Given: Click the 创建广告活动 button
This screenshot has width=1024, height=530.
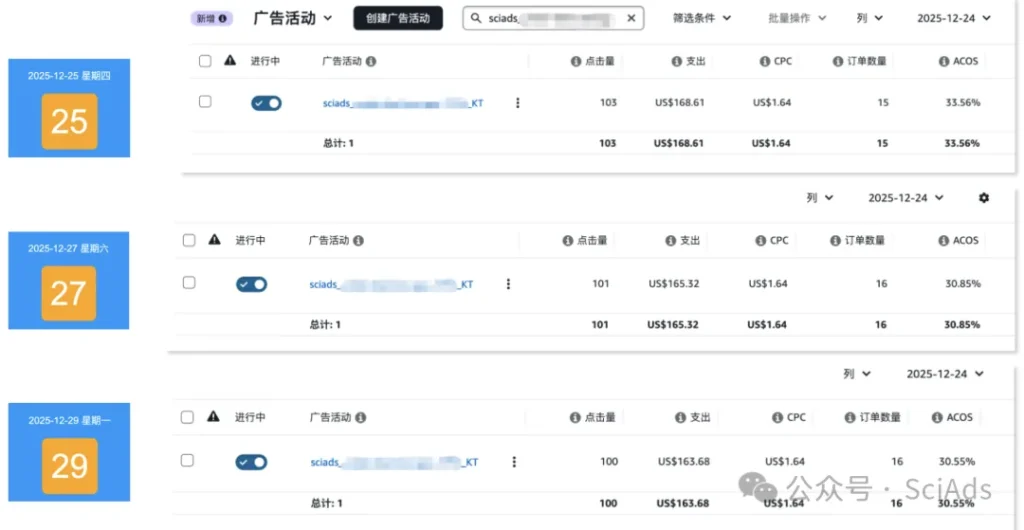Looking at the screenshot, I should [x=397, y=18].
